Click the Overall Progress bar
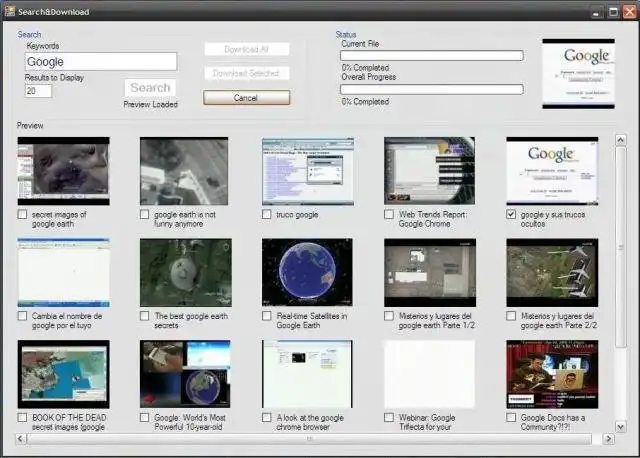This screenshot has width=640, height=458. coord(431,89)
